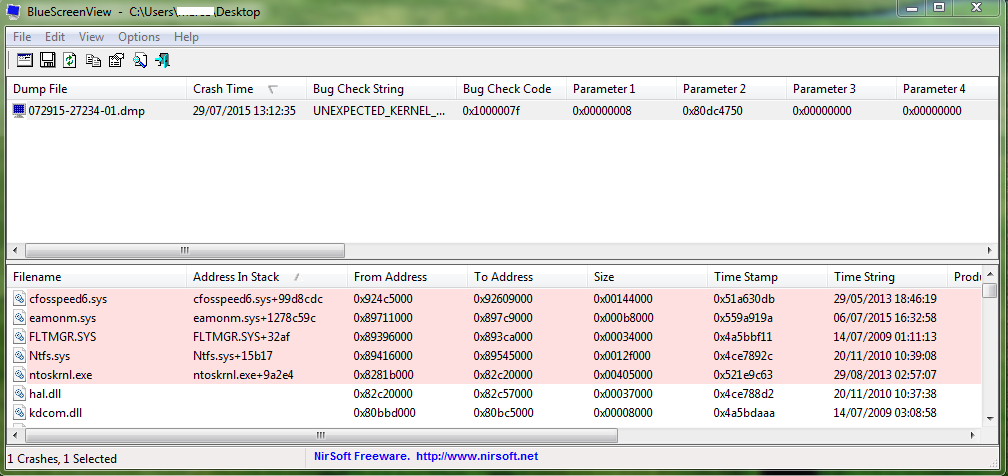Click the driver icon beside ntoskrnl.exe
The width and height of the screenshot is (1008, 476).
click(x=19, y=374)
